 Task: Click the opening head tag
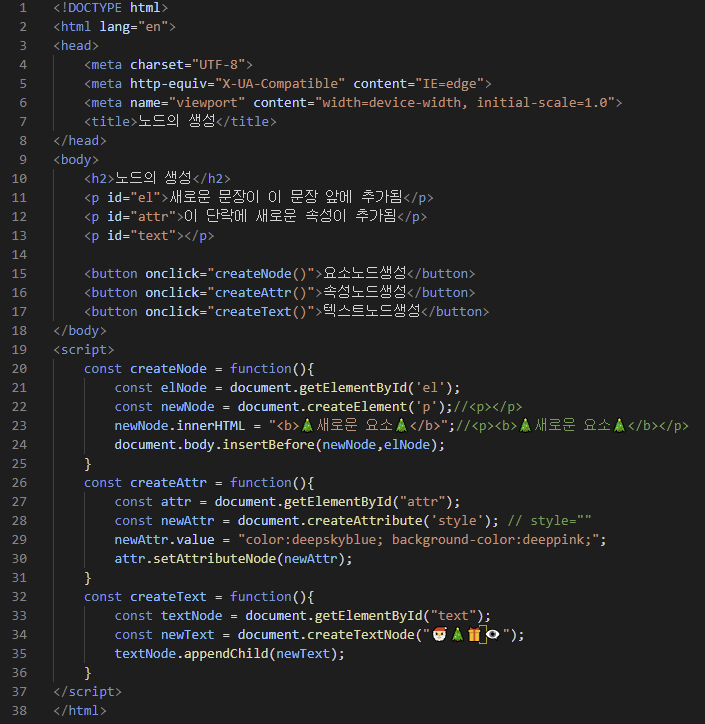(x=76, y=46)
